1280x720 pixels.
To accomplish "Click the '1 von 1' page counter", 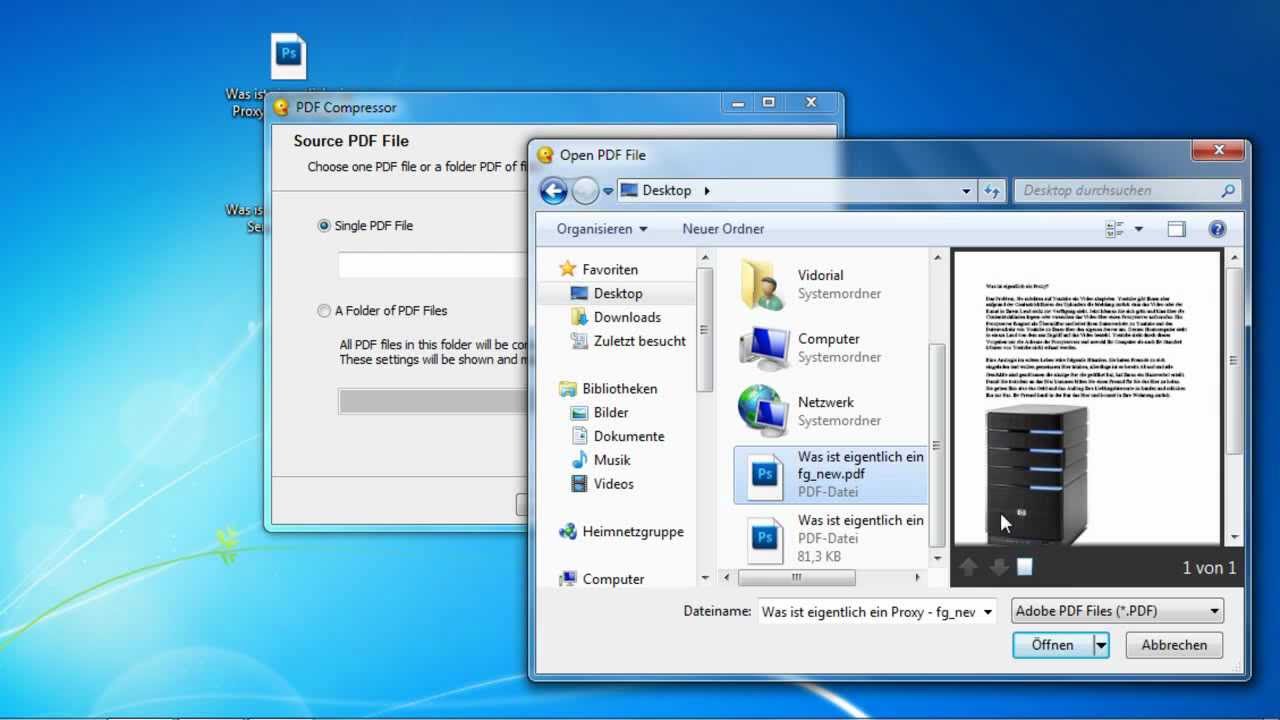I will pyautogui.click(x=1209, y=568).
